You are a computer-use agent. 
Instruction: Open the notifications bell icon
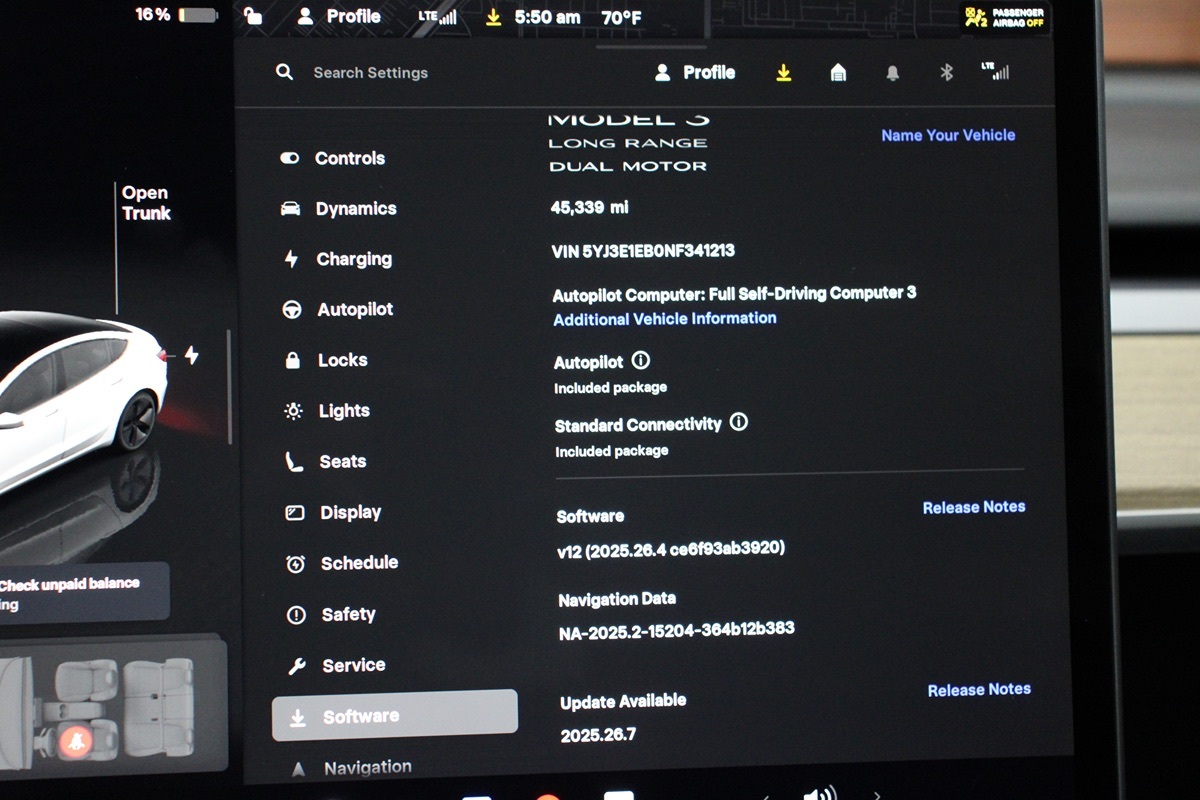point(892,73)
